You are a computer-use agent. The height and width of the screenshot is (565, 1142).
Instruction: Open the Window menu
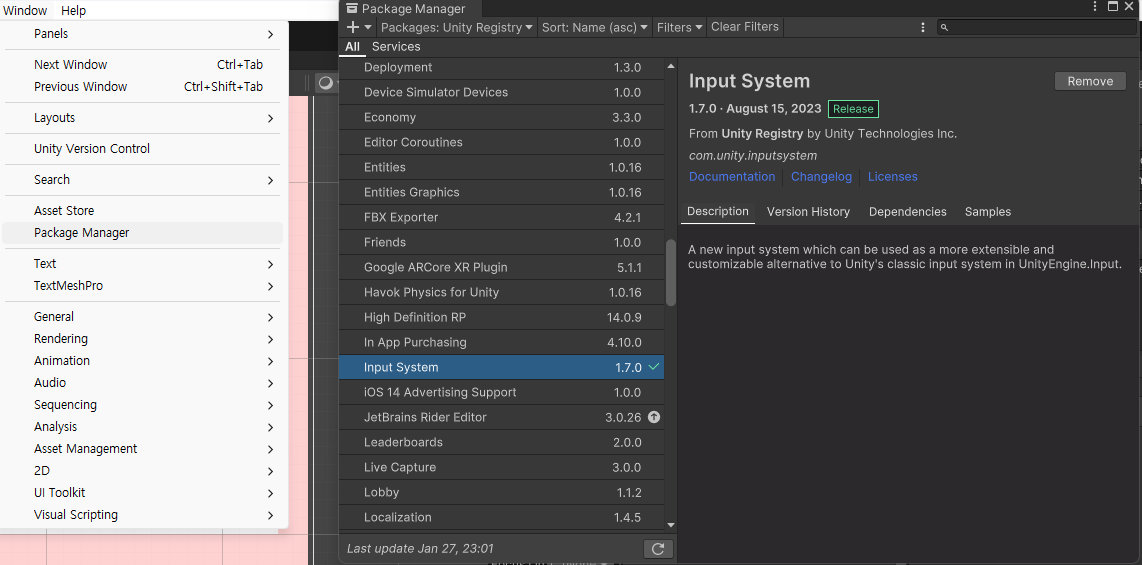pos(25,10)
